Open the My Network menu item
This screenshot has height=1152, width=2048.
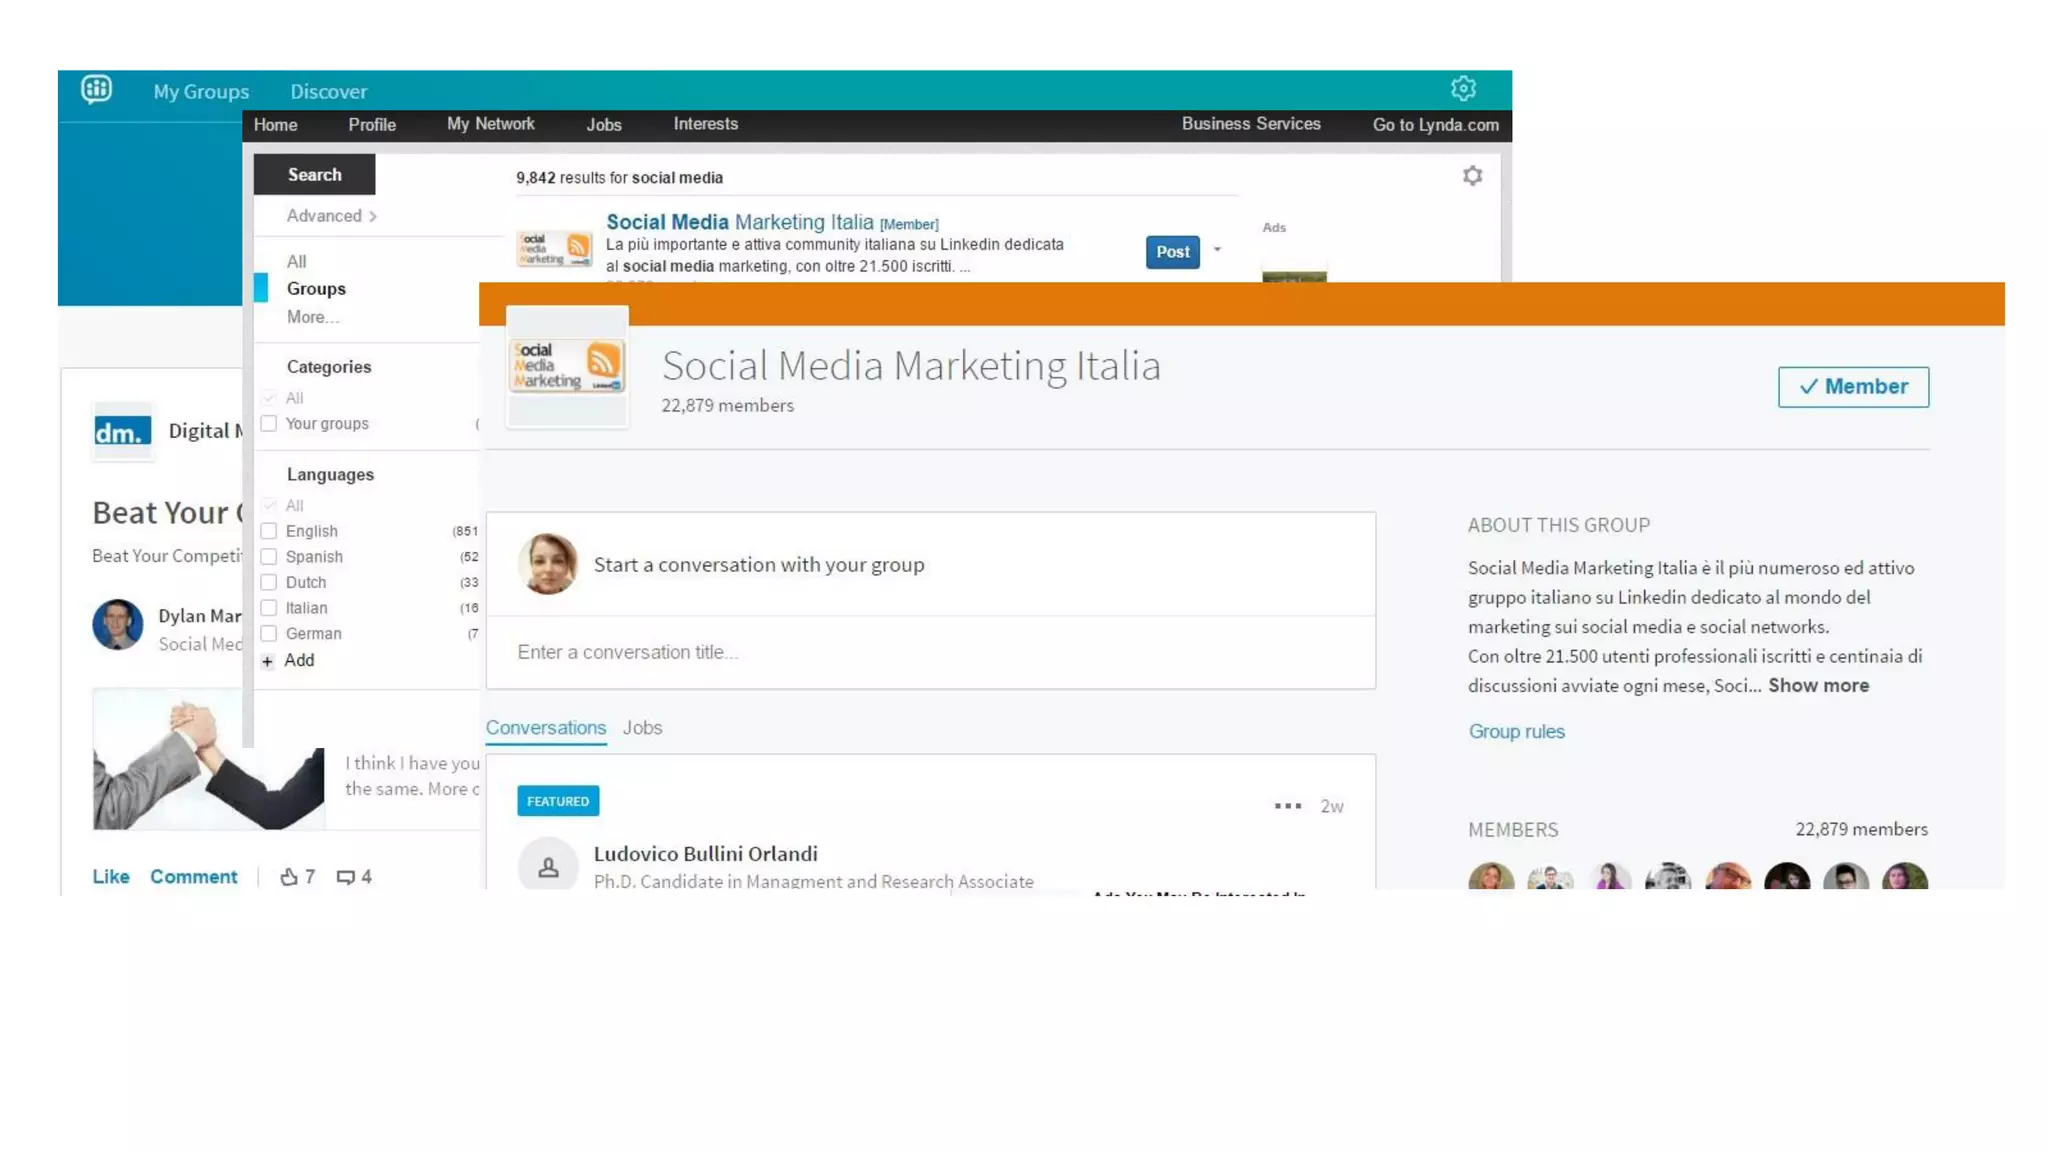[x=490, y=124]
